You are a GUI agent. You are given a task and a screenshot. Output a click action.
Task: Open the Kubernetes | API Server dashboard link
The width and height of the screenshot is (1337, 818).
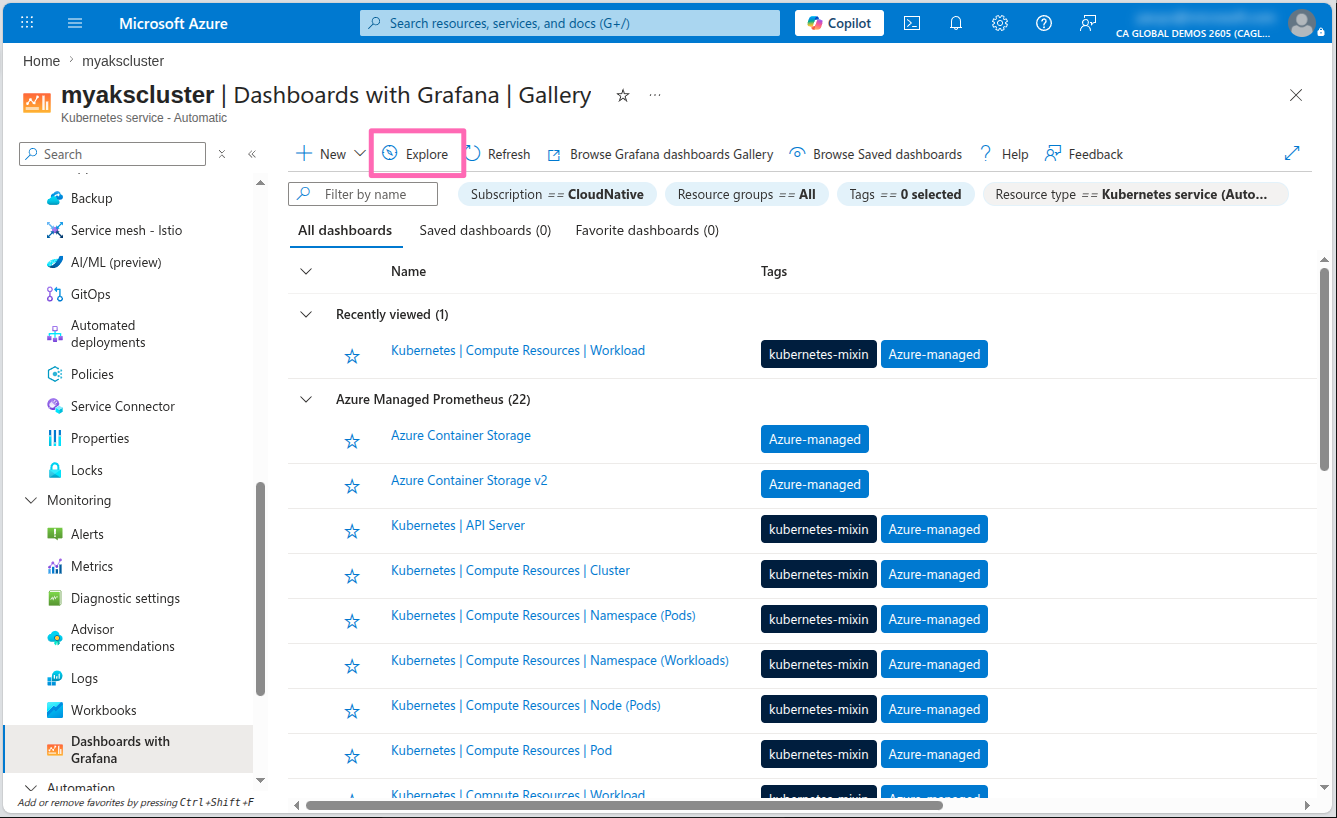[458, 525]
